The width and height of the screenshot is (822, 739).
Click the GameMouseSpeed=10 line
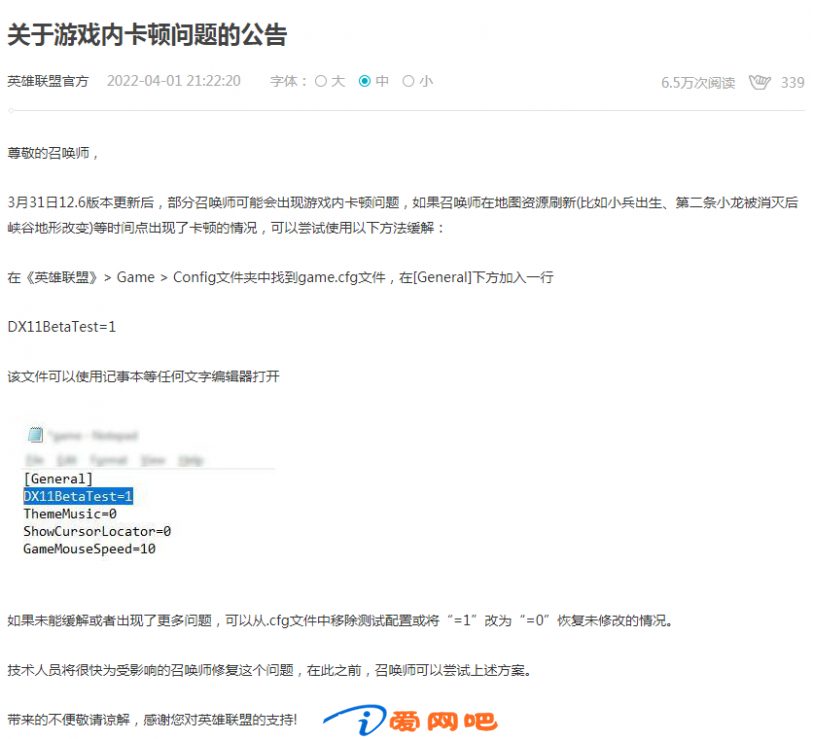pos(89,549)
